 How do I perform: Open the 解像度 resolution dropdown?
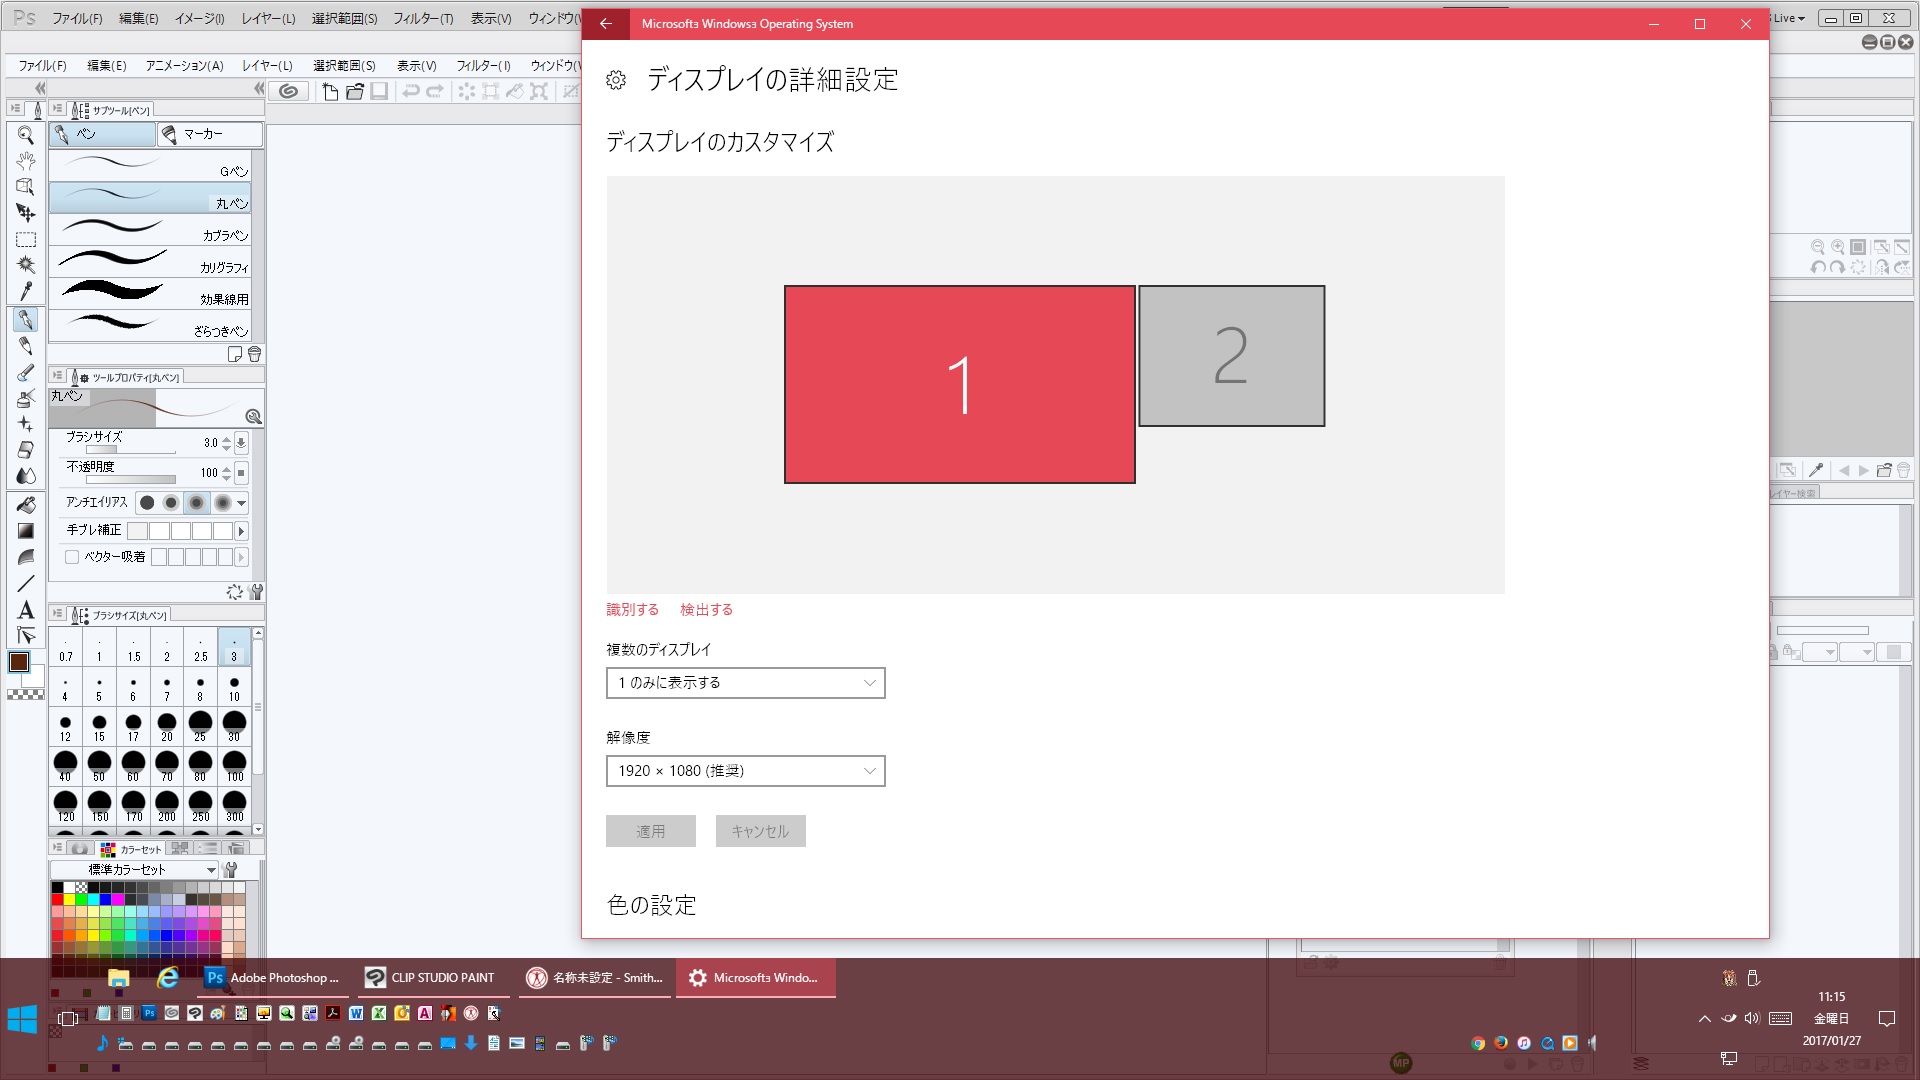tap(745, 771)
